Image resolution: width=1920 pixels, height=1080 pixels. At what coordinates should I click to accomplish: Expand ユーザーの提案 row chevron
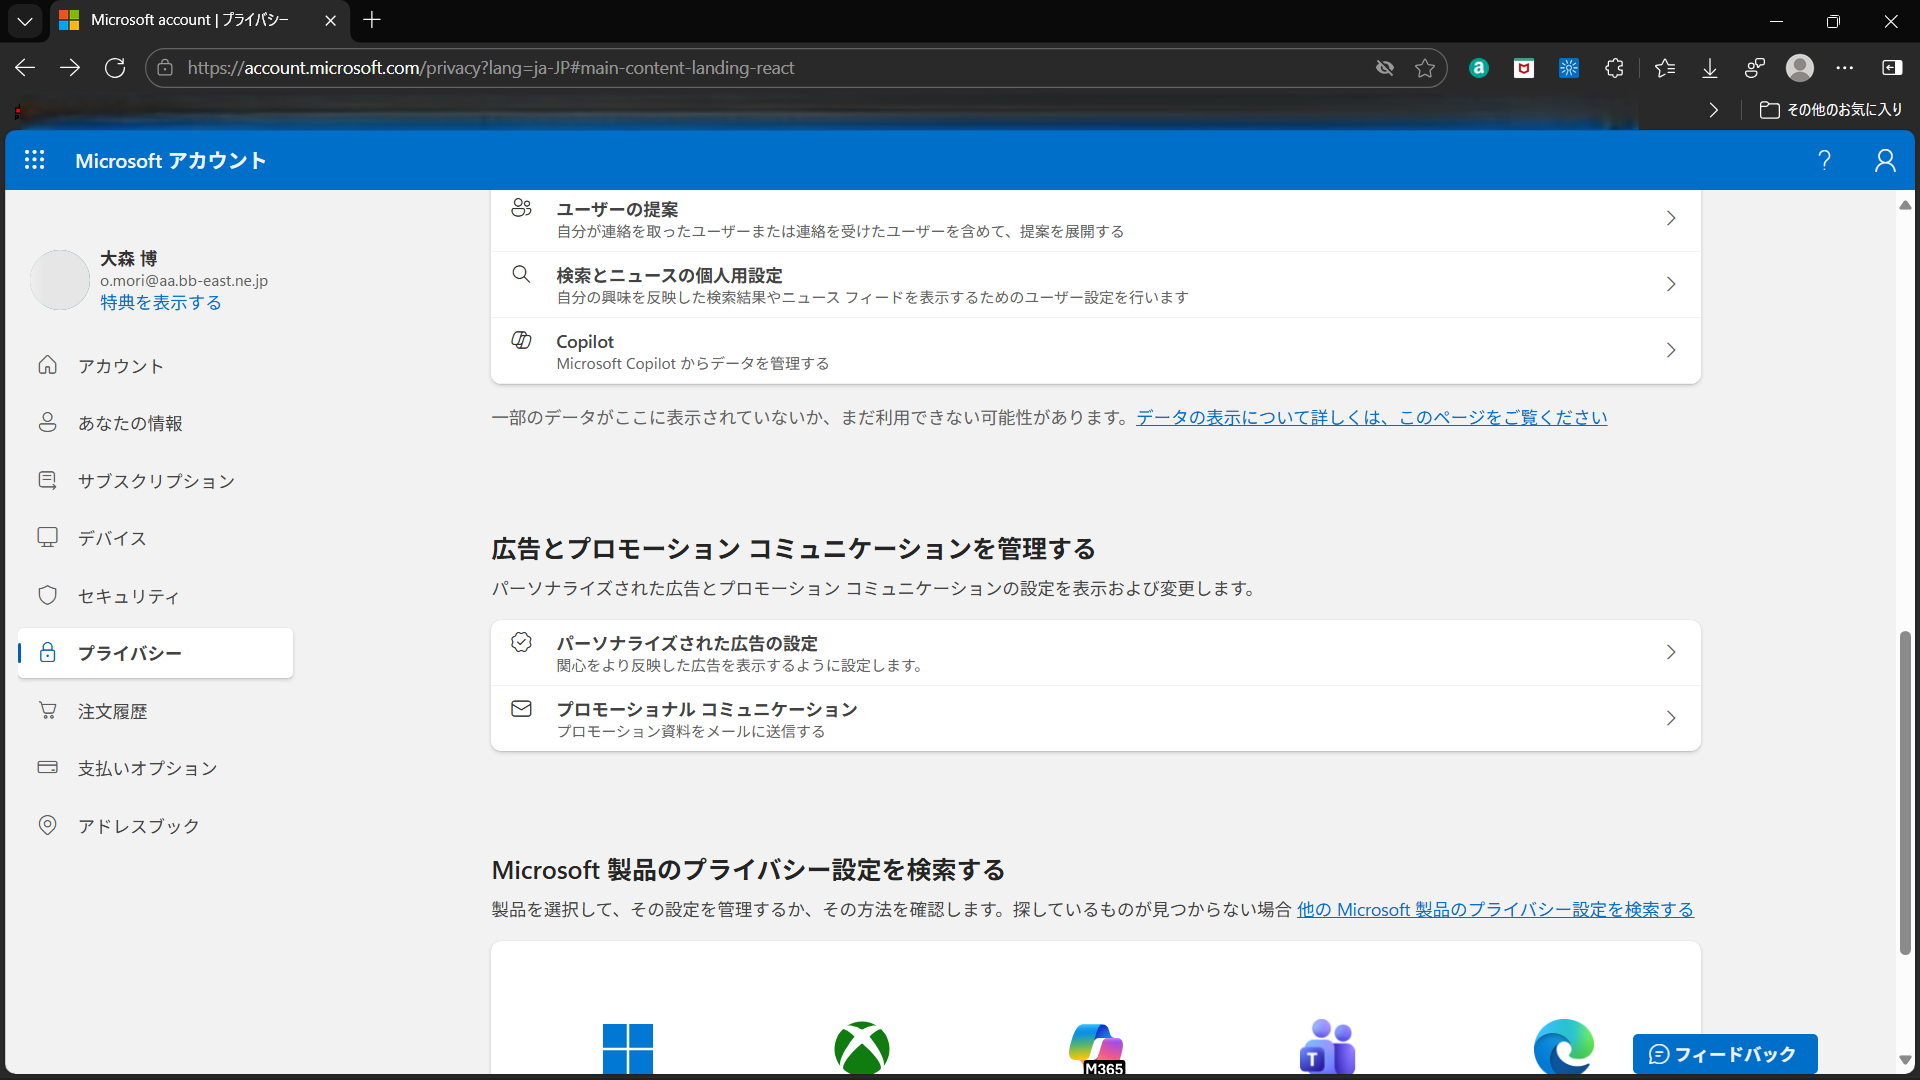1671,218
